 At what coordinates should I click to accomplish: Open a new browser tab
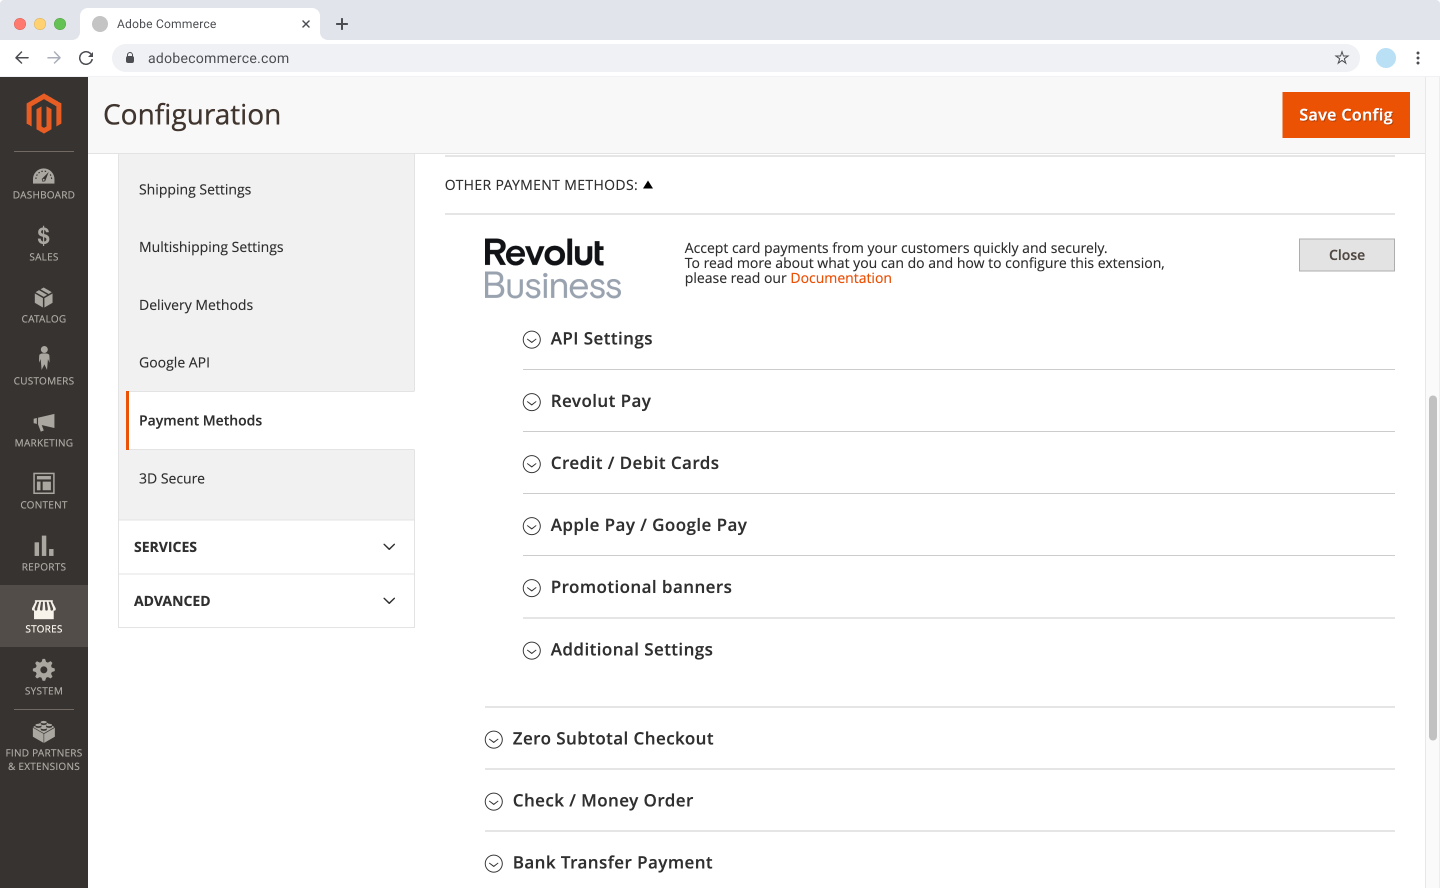[x=342, y=24]
